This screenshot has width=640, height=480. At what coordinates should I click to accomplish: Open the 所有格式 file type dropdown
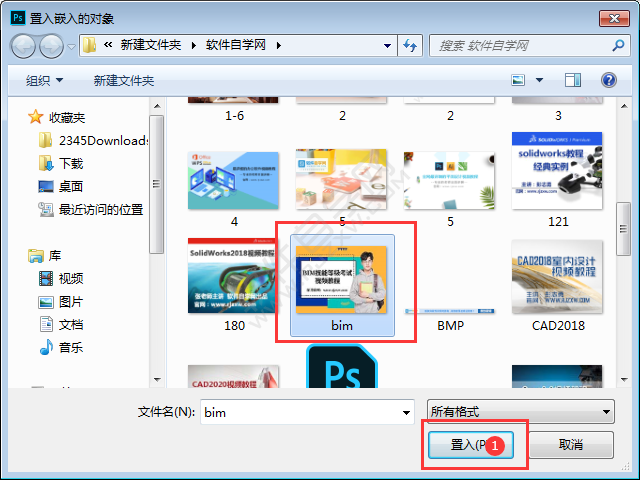point(520,411)
